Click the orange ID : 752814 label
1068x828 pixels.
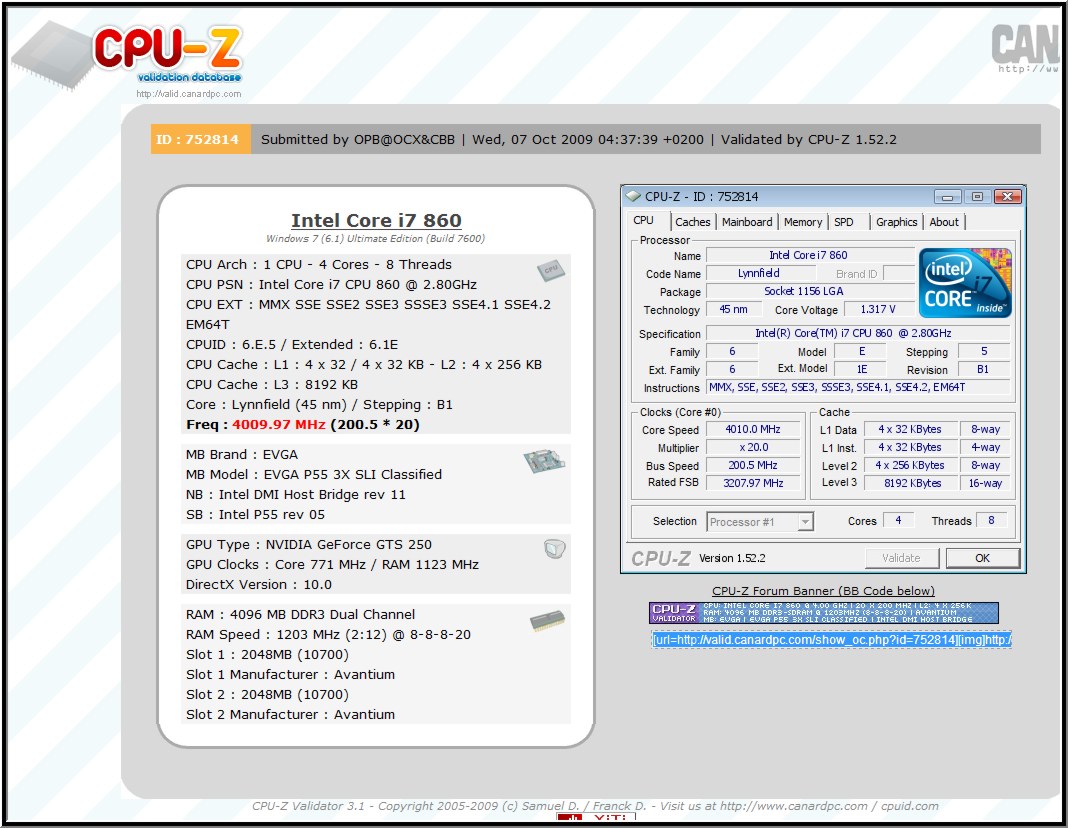[x=201, y=139]
